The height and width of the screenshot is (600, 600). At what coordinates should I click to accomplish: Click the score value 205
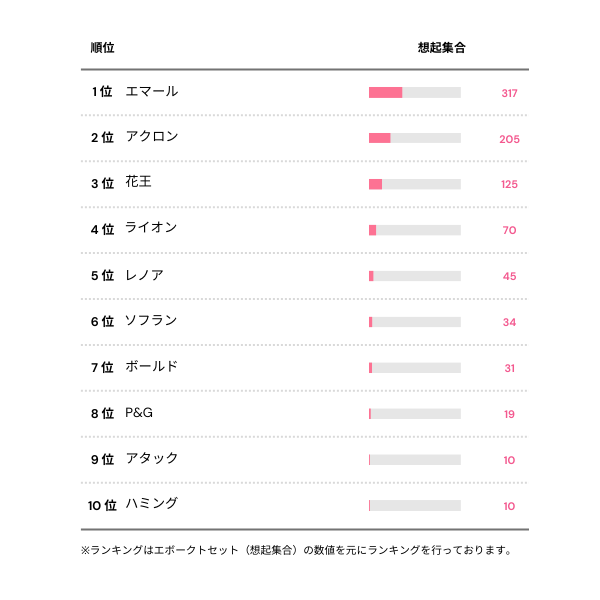(509, 139)
